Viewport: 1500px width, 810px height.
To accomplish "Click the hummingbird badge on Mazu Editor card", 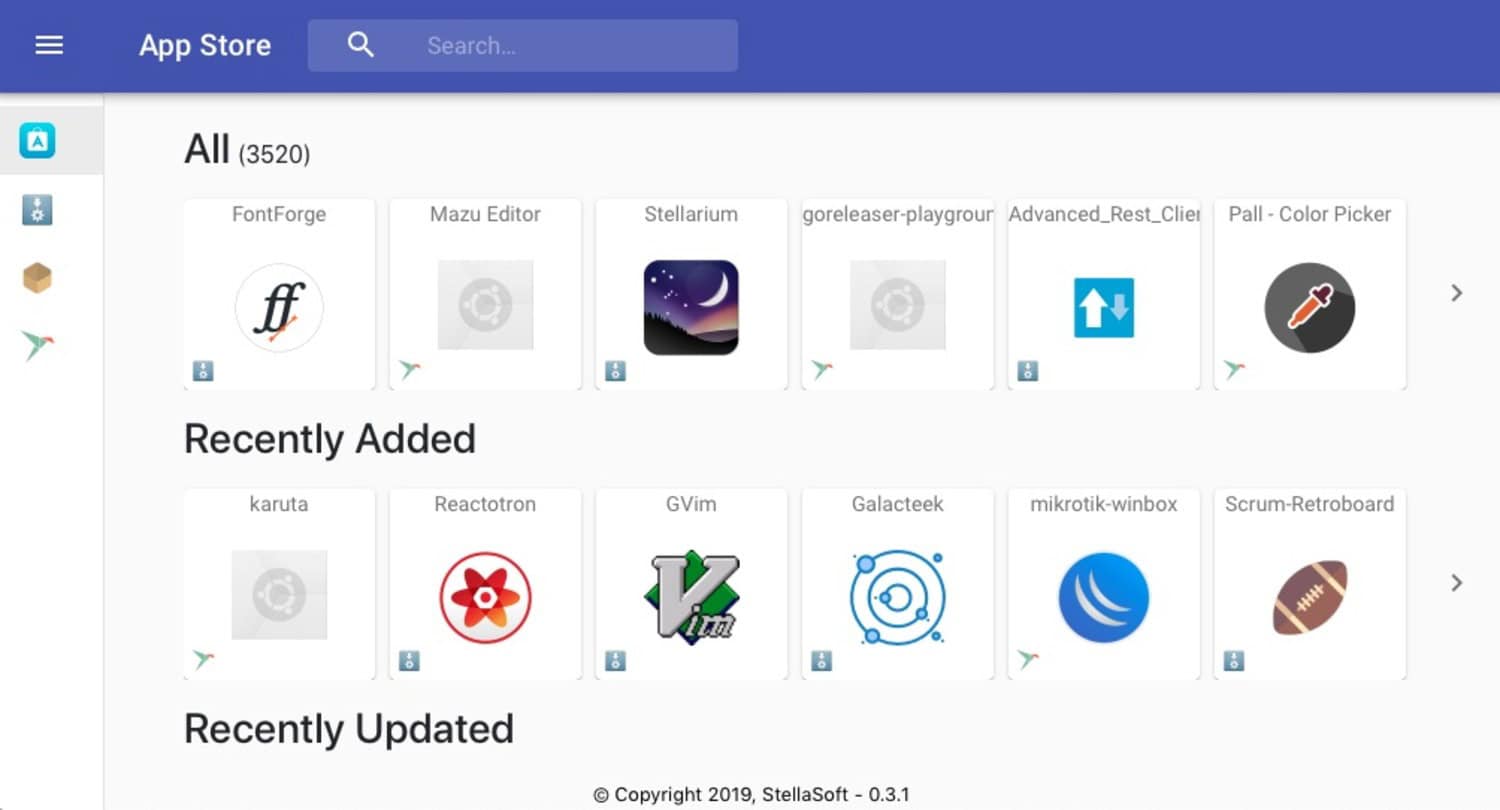I will pyautogui.click(x=409, y=371).
